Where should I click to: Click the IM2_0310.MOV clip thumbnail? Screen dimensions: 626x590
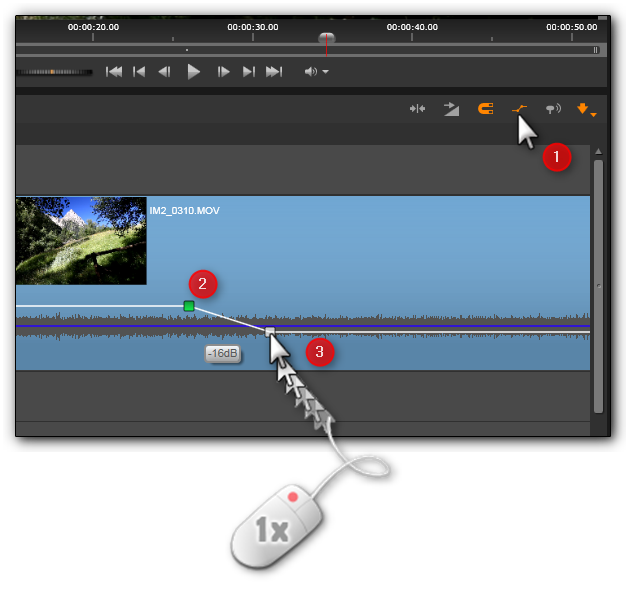tap(81, 241)
